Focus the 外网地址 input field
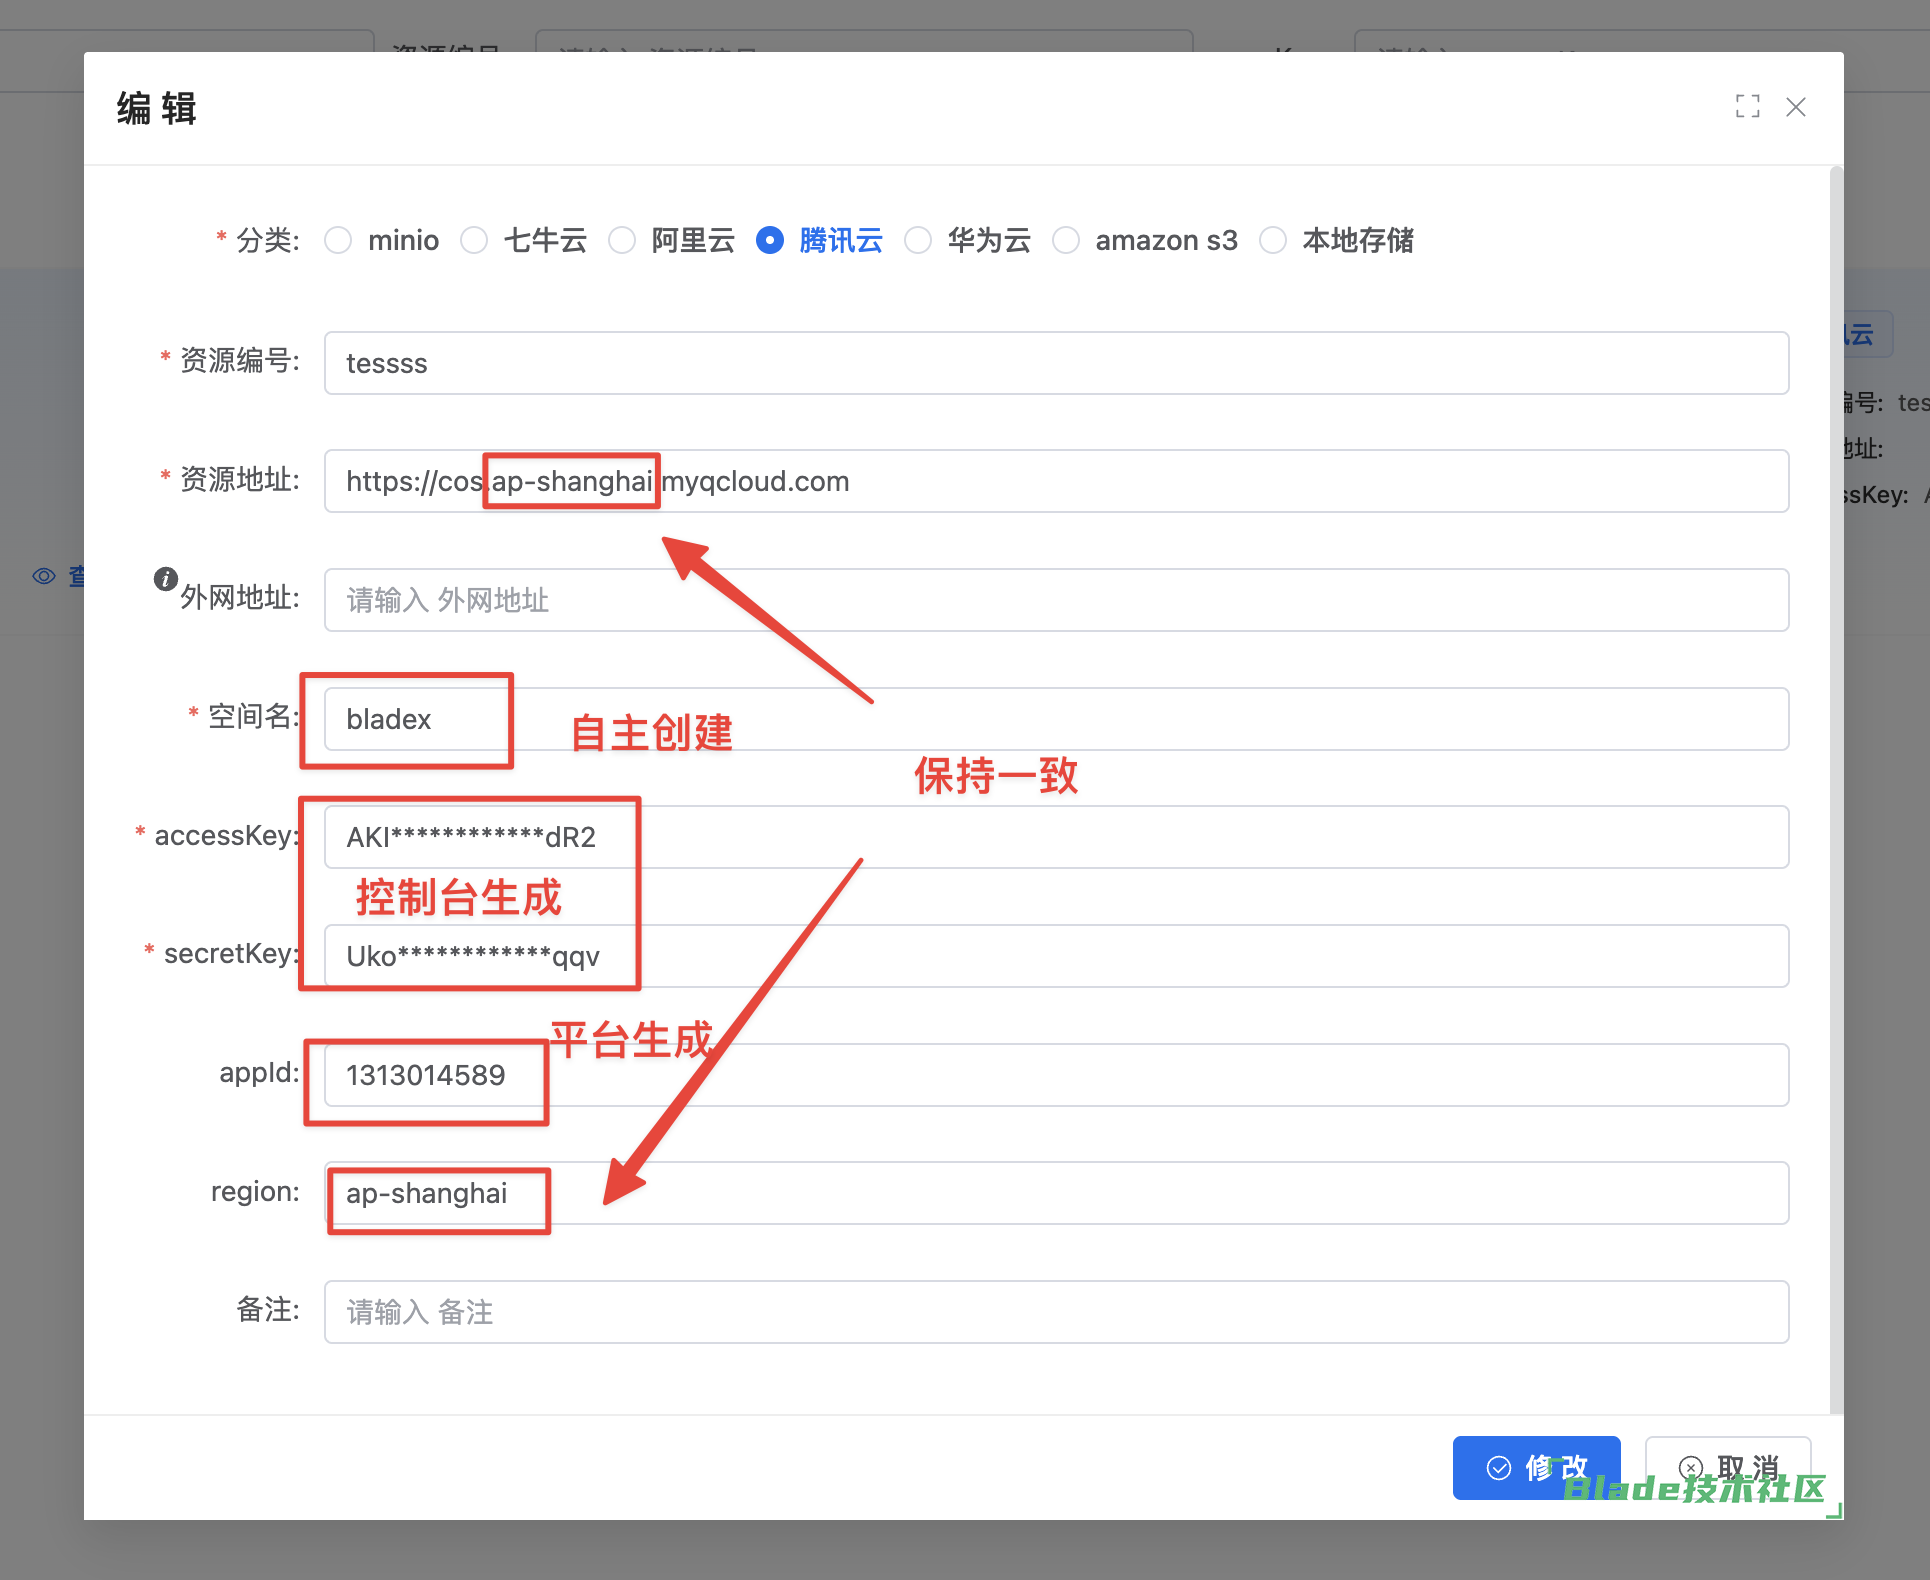 (x=1056, y=600)
